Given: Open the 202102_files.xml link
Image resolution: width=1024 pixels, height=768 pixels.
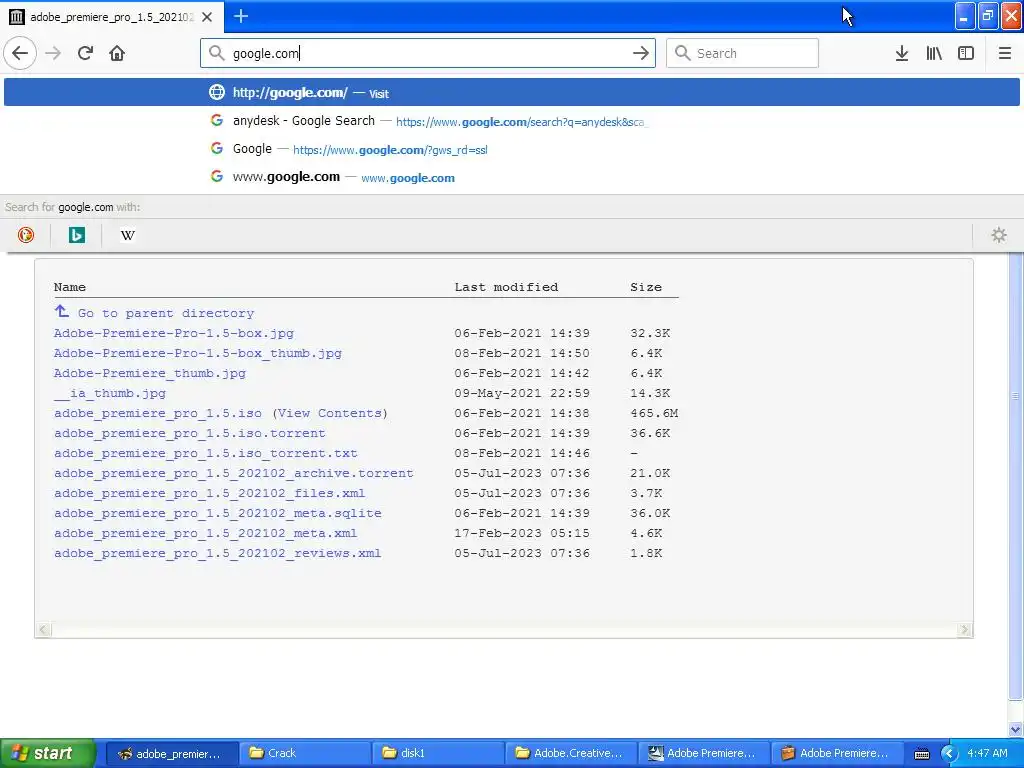Looking at the screenshot, I should pyautogui.click(x=209, y=493).
